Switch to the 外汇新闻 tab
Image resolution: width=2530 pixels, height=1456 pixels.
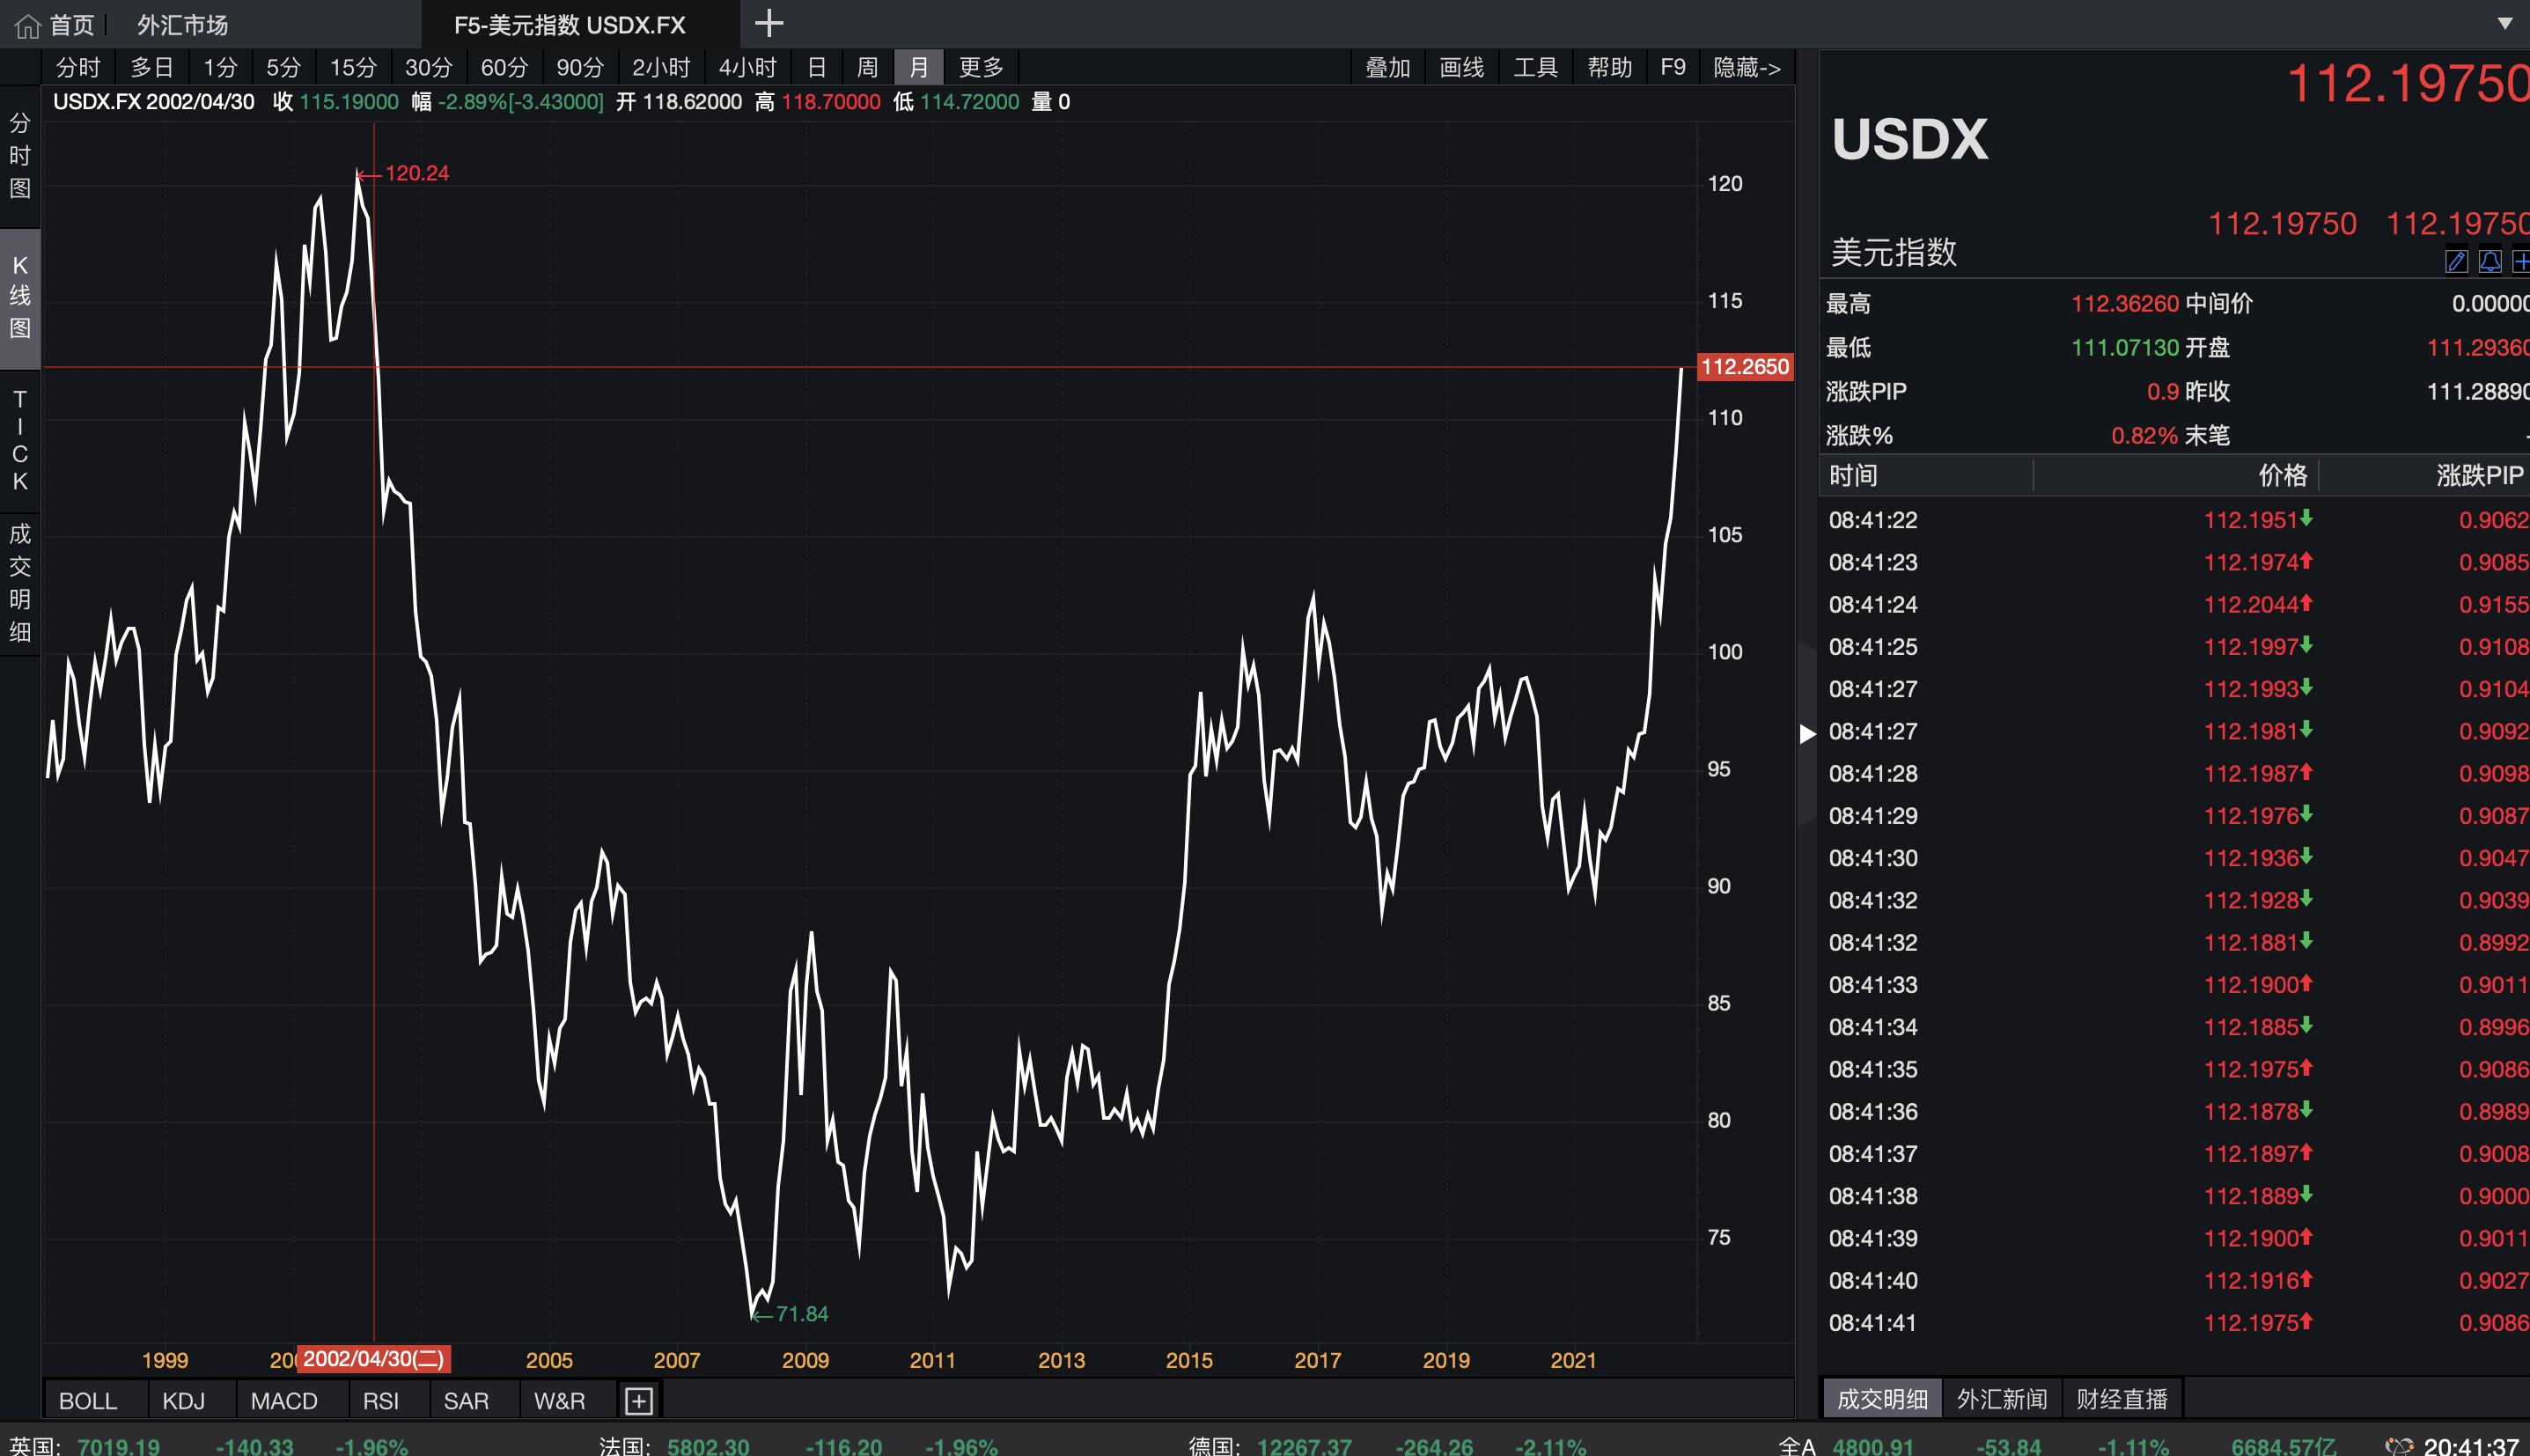(2001, 1398)
